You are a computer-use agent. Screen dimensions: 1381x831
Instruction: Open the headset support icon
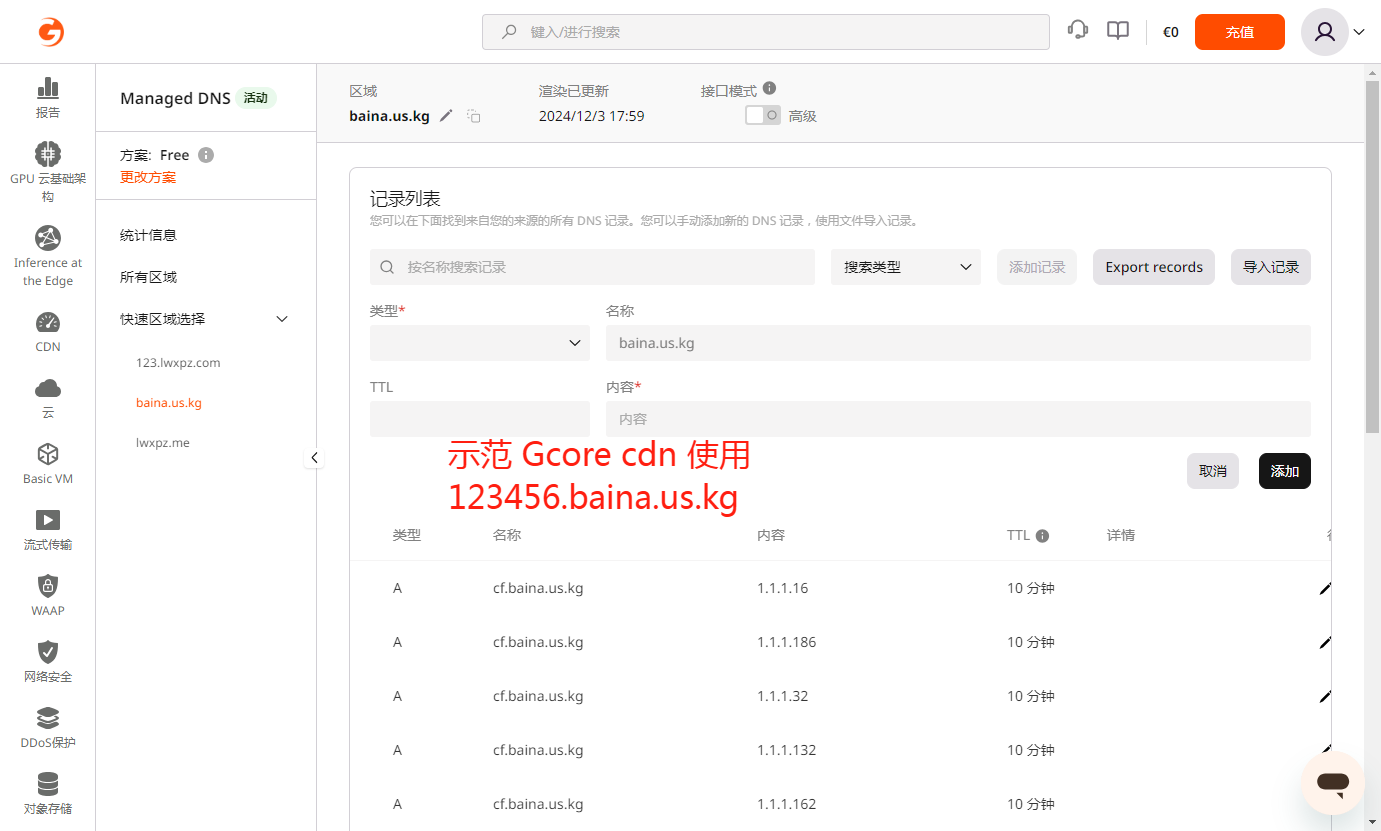pos(1078,31)
